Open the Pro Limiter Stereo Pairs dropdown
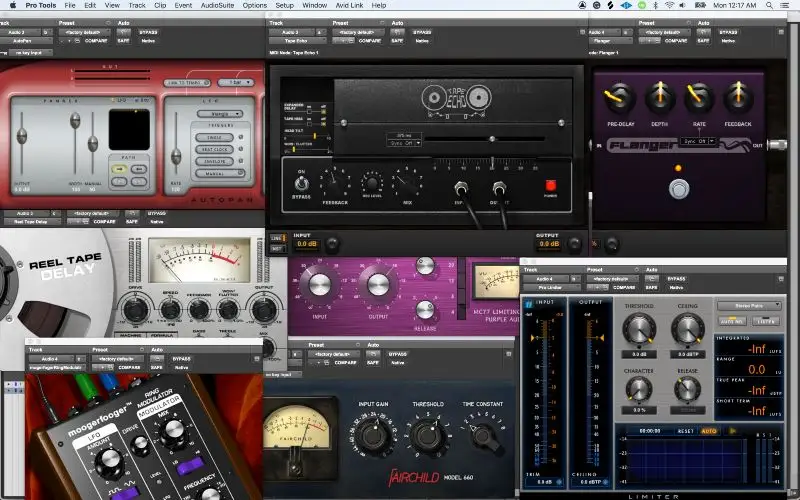The height and width of the screenshot is (500, 800). coord(749,306)
